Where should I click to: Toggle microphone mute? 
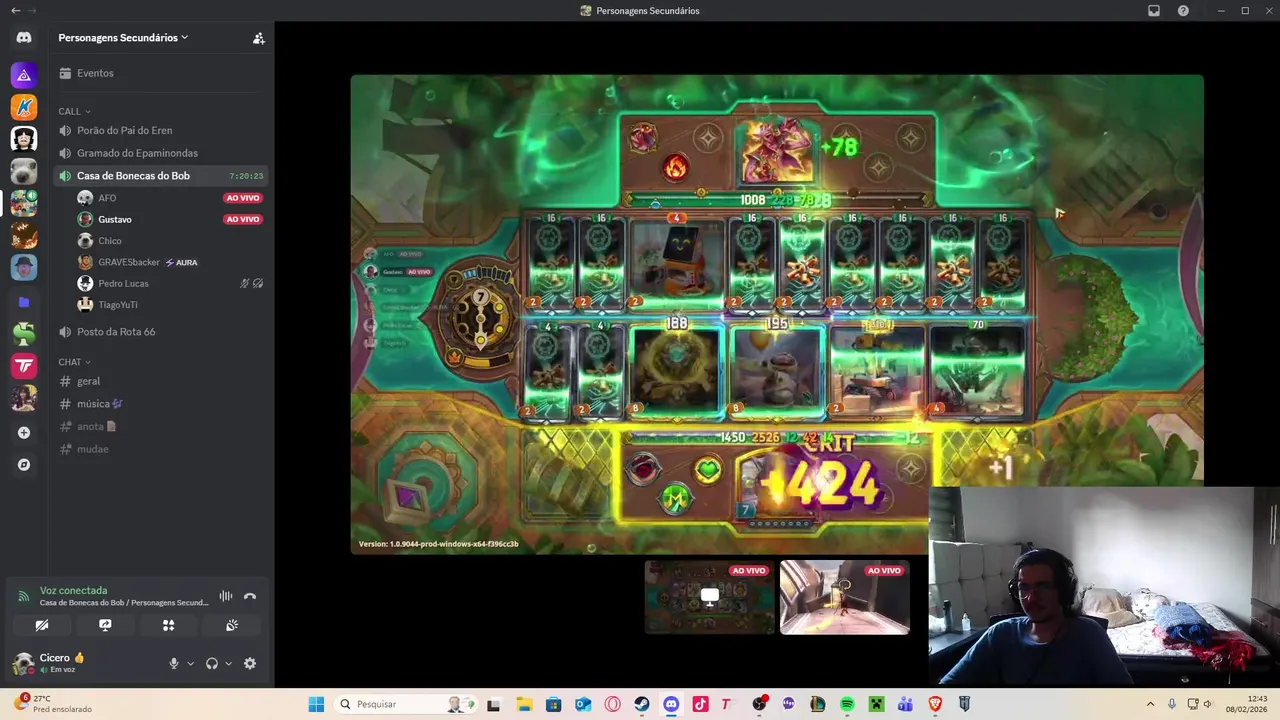coord(174,663)
